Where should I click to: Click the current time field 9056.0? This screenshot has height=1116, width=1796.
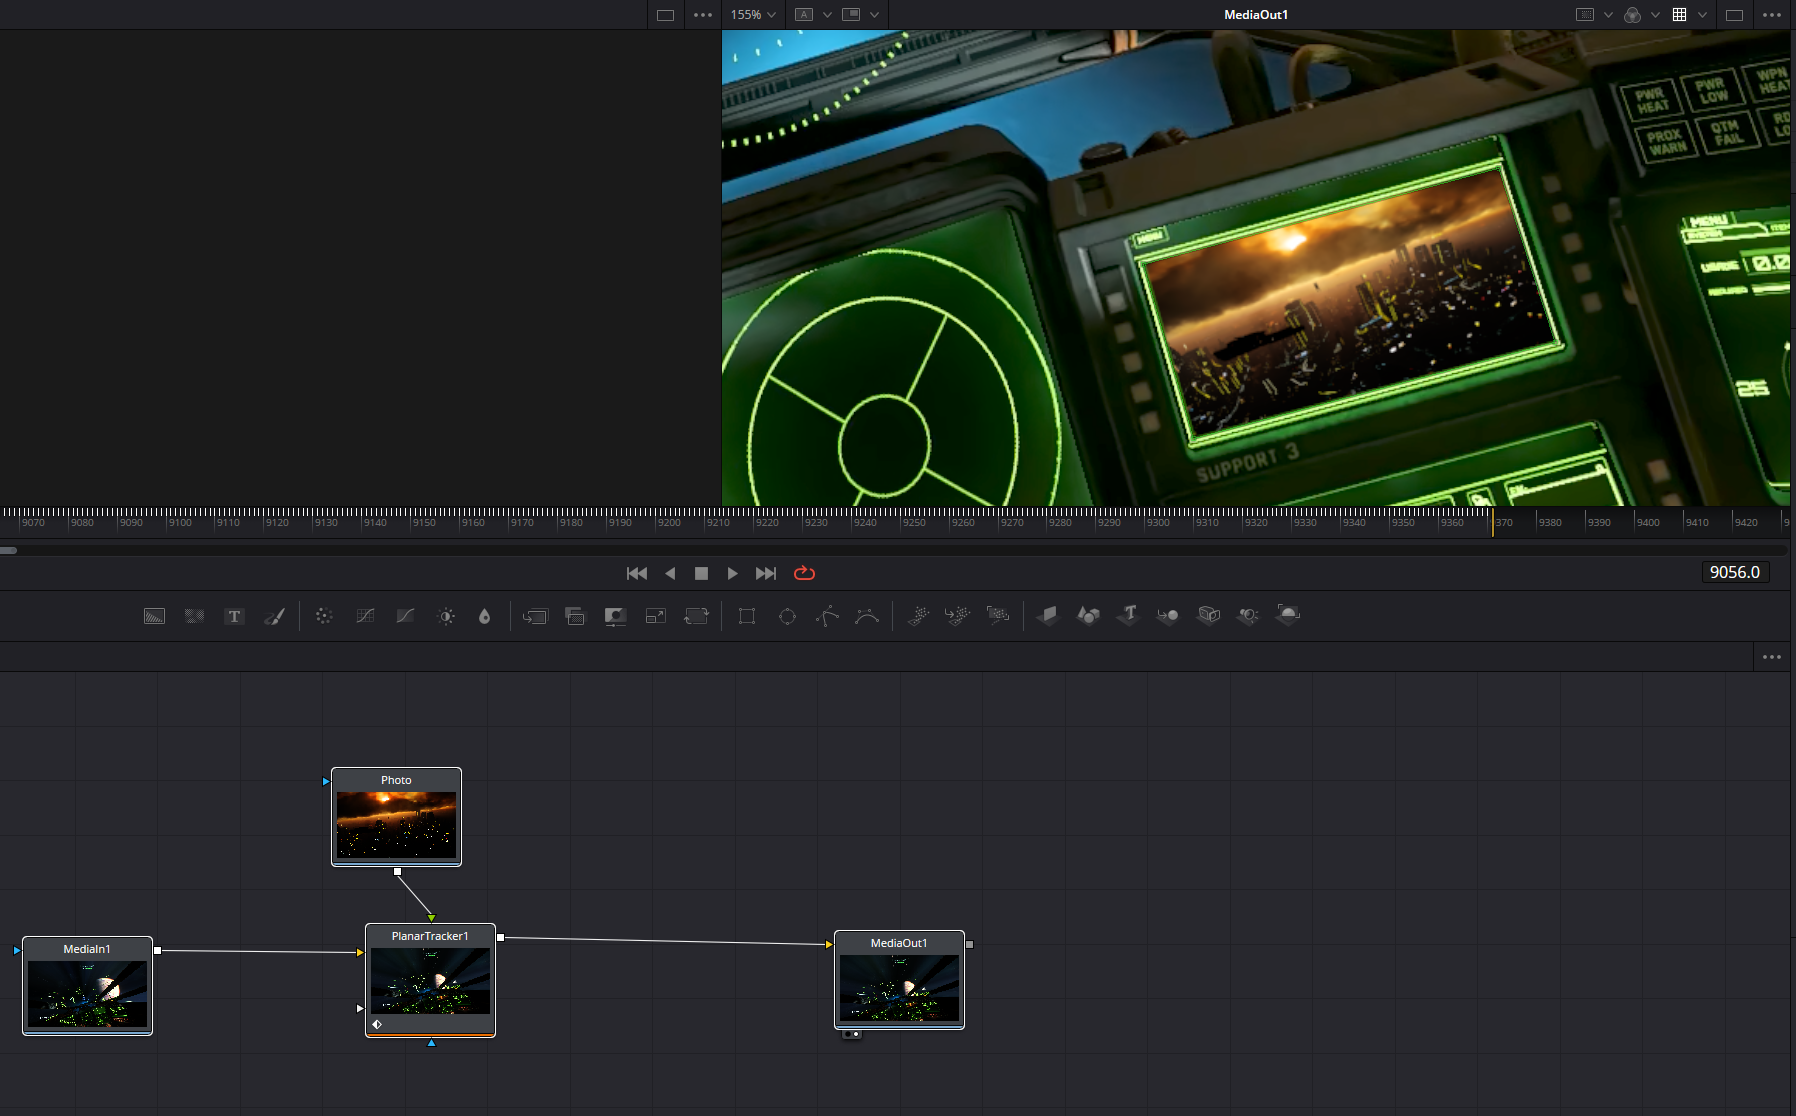pos(1735,572)
